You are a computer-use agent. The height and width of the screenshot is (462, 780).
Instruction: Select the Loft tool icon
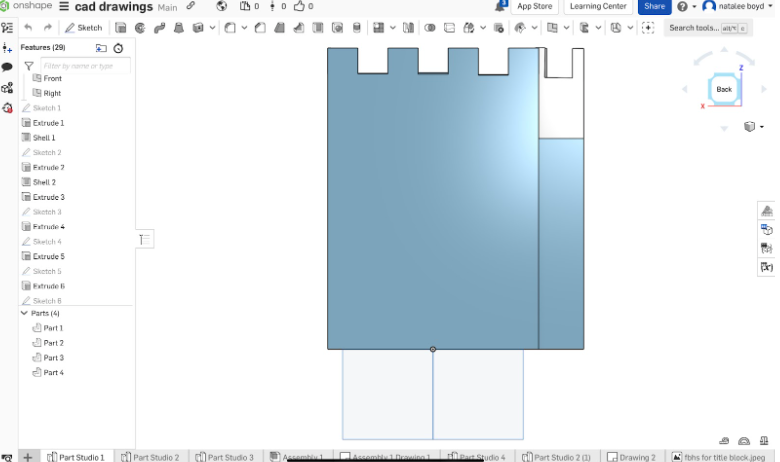pyautogui.click(x=179, y=28)
